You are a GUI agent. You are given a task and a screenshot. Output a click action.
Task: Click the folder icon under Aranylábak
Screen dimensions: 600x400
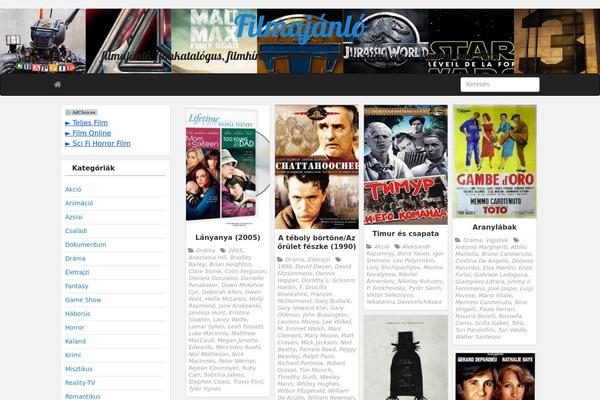tap(458, 240)
